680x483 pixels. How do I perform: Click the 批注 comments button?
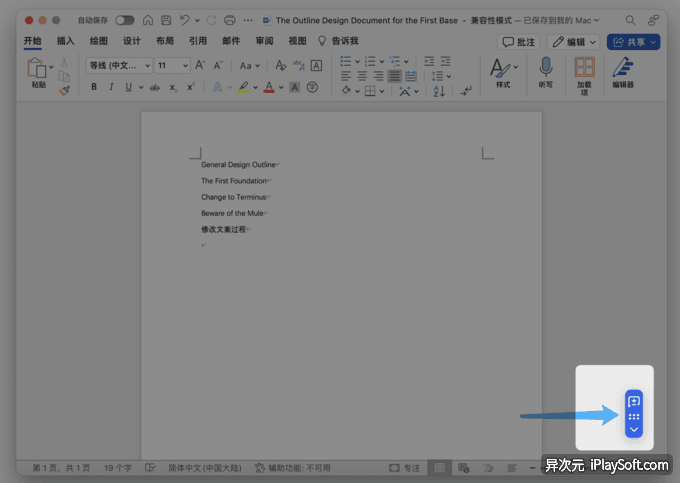click(518, 42)
